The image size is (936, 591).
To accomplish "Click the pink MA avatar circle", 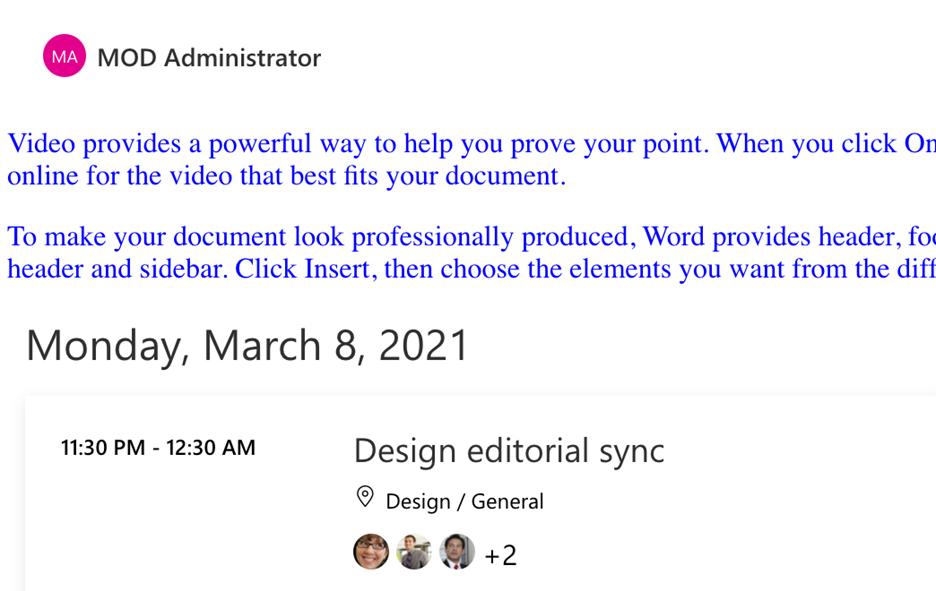I will click(x=64, y=56).
